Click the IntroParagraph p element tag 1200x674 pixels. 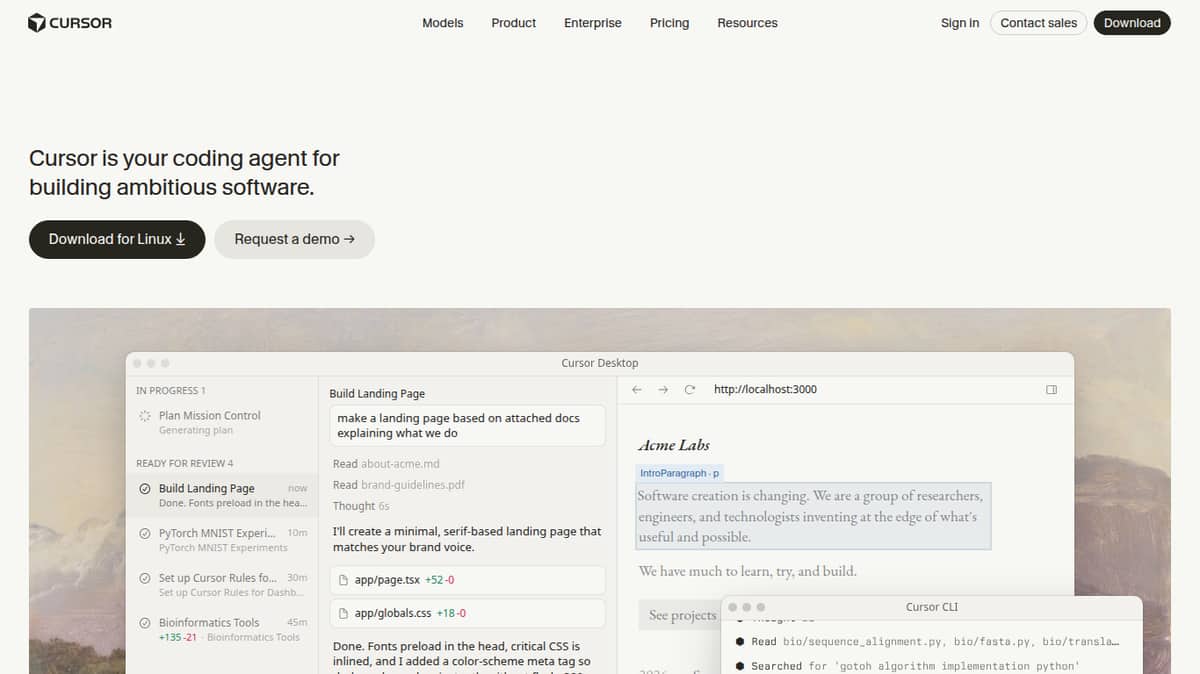click(x=680, y=472)
